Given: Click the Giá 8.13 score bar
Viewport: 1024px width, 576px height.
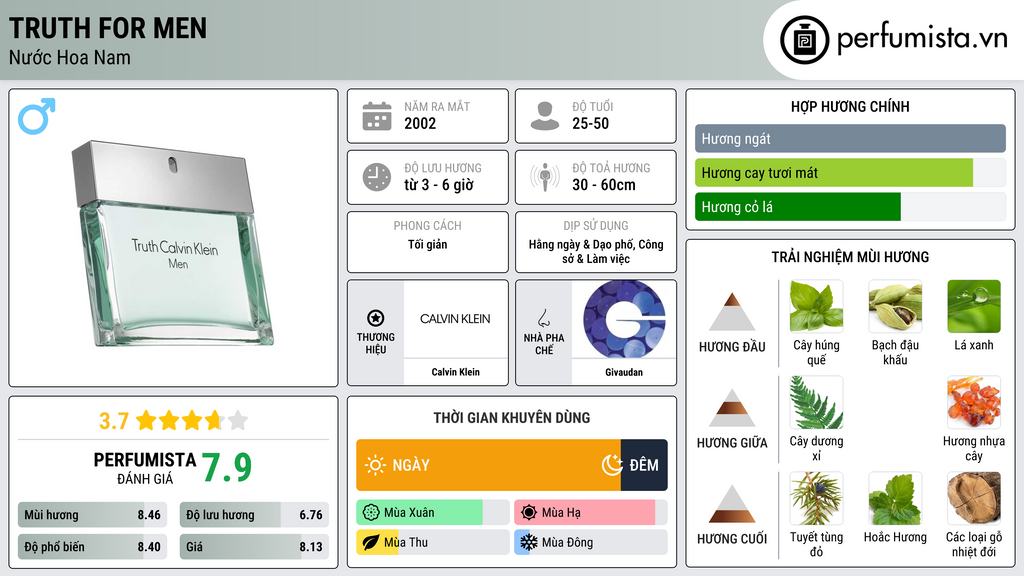Looking at the screenshot, I should (x=254, y=547).
